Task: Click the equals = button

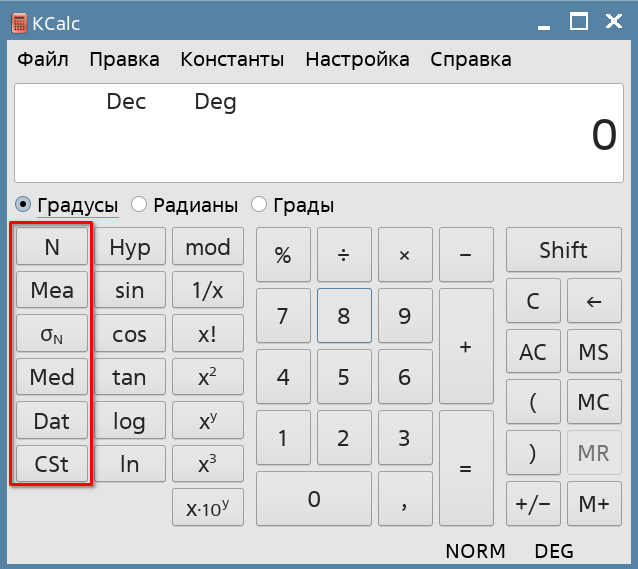Action: [466, 467]
